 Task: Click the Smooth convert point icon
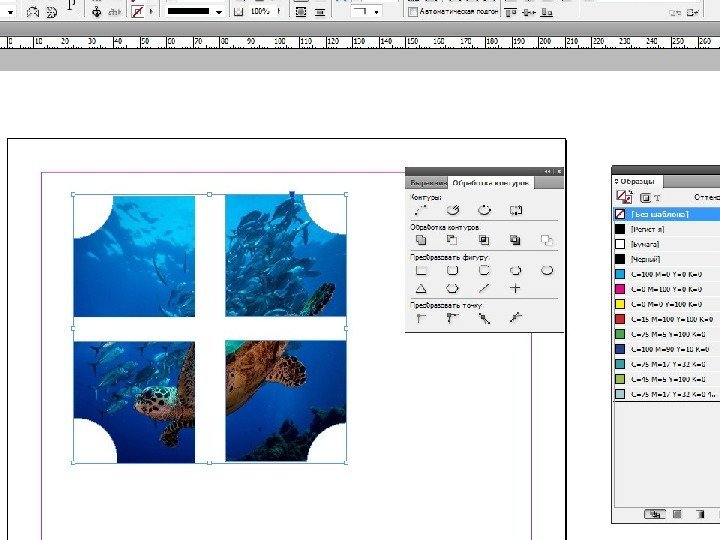[x=484, y=318]
